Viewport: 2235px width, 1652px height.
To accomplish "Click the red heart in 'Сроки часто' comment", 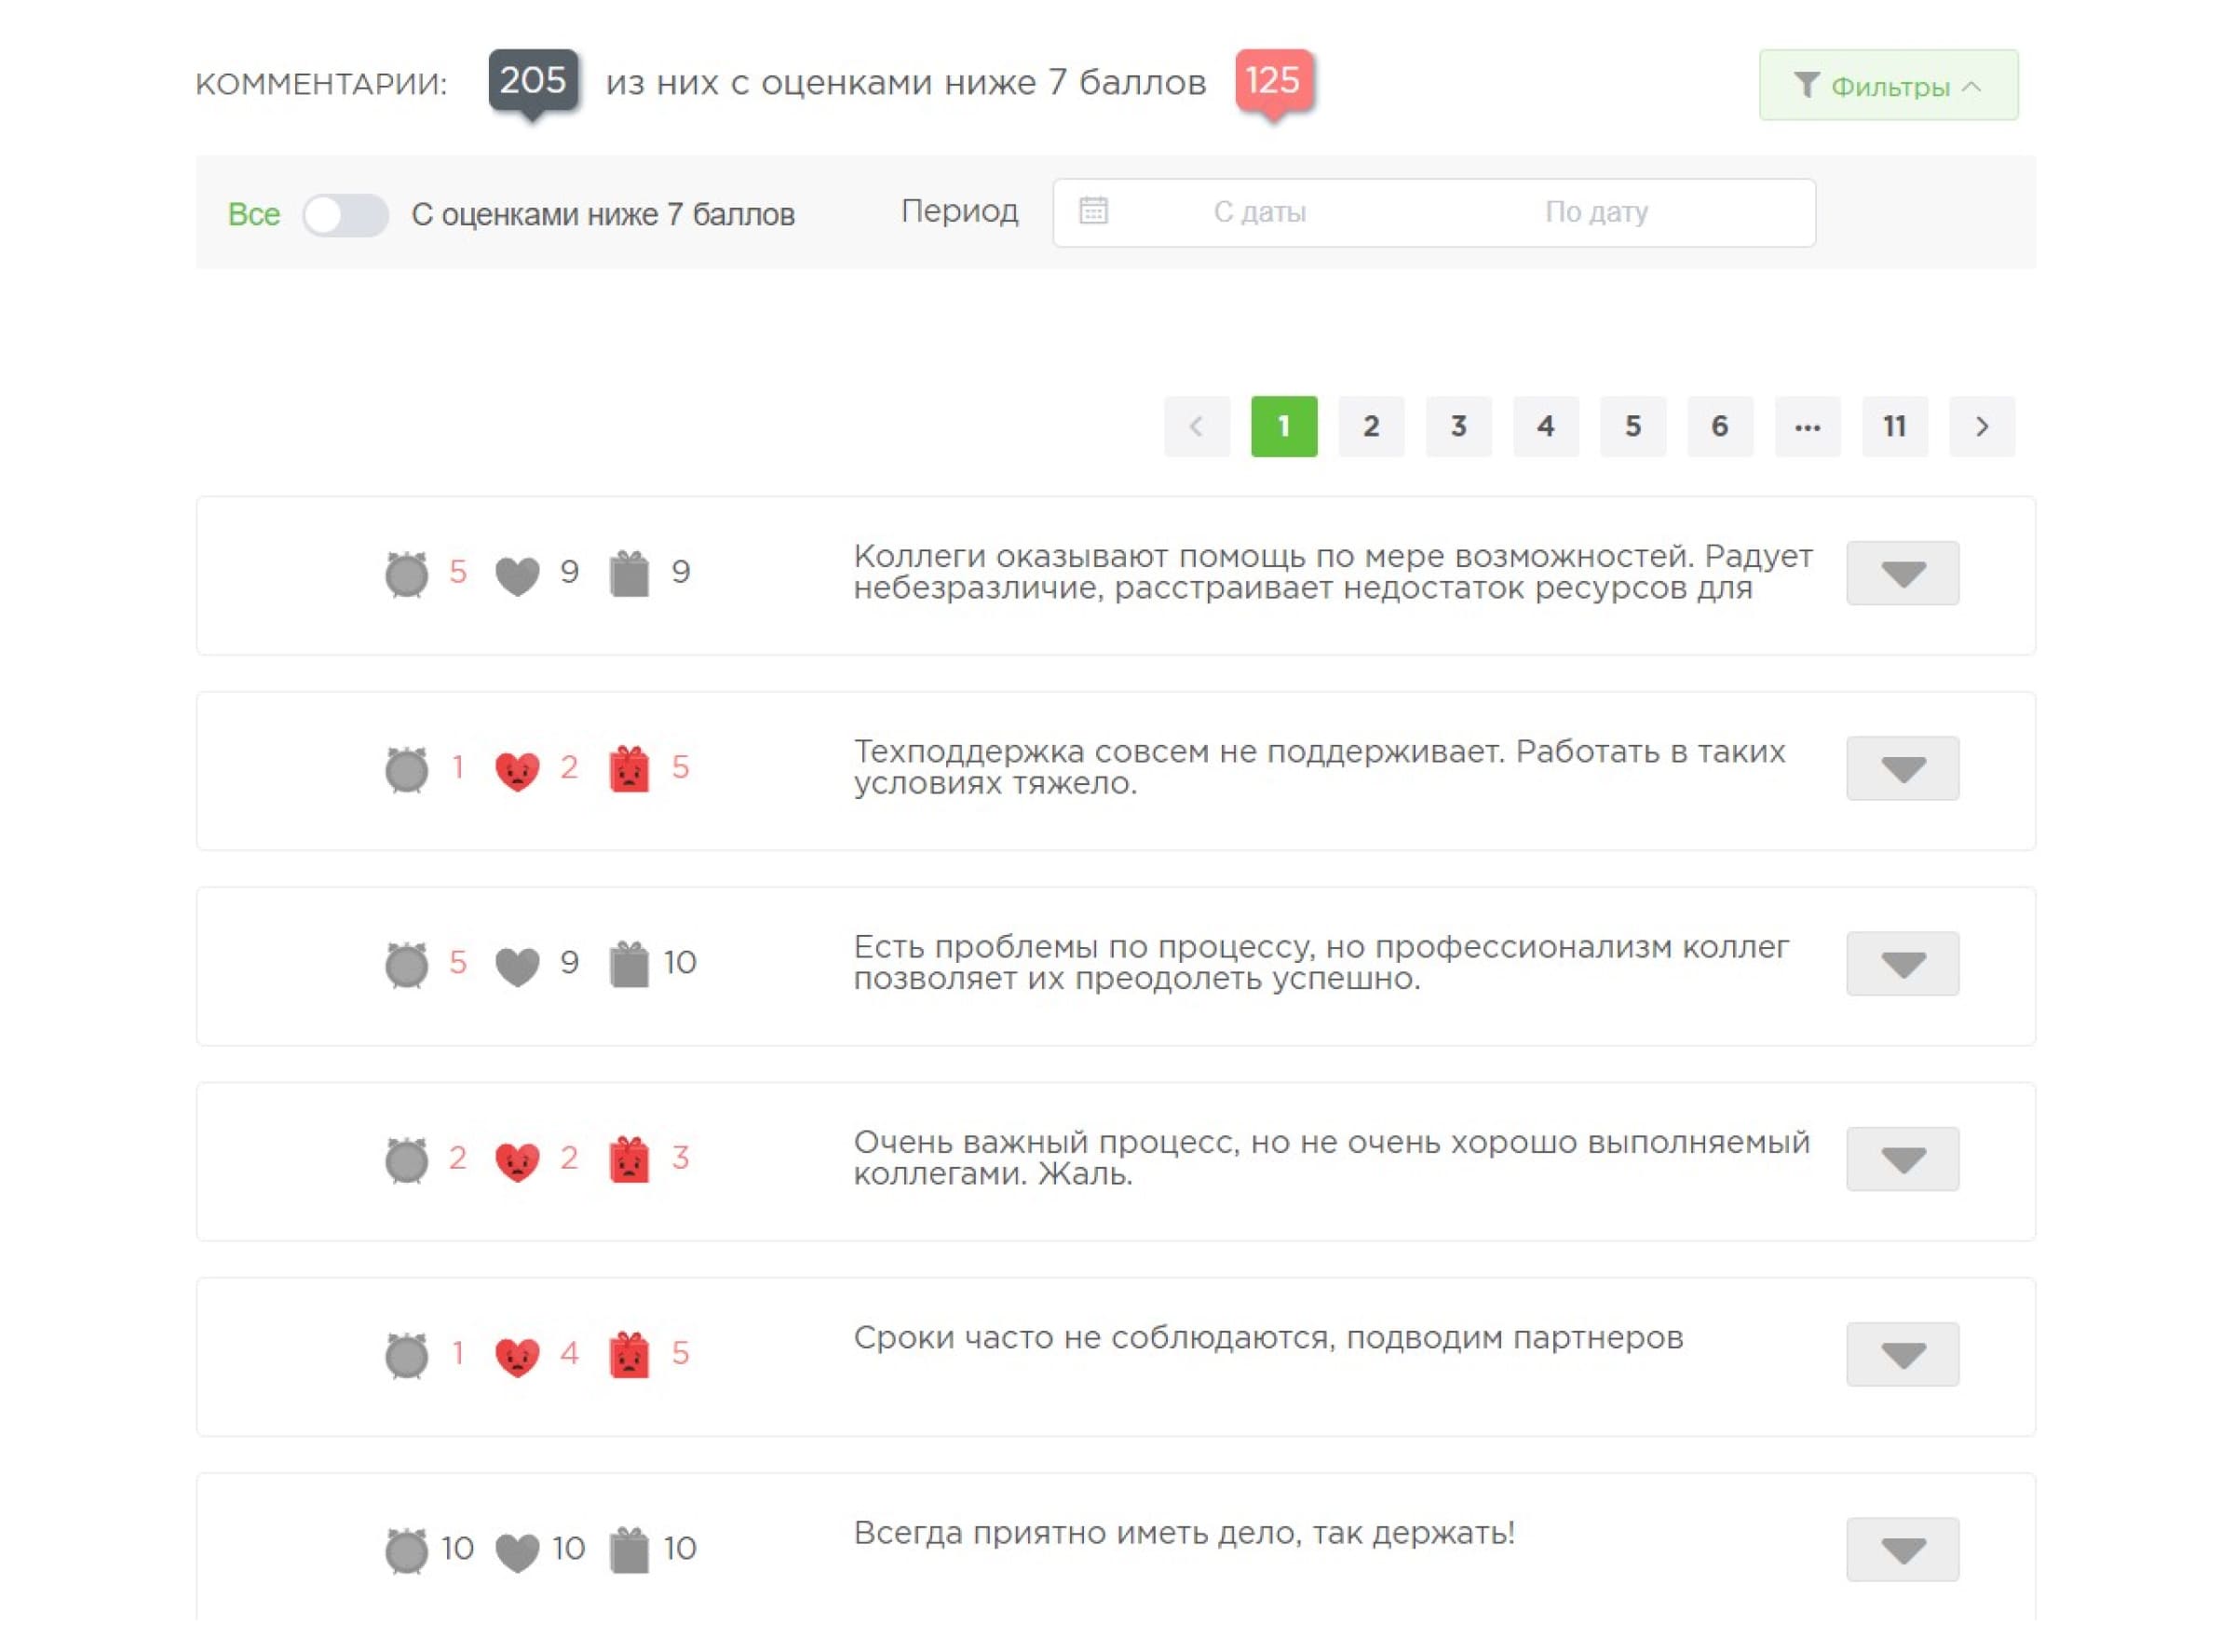I will [x=517, y=1356].
